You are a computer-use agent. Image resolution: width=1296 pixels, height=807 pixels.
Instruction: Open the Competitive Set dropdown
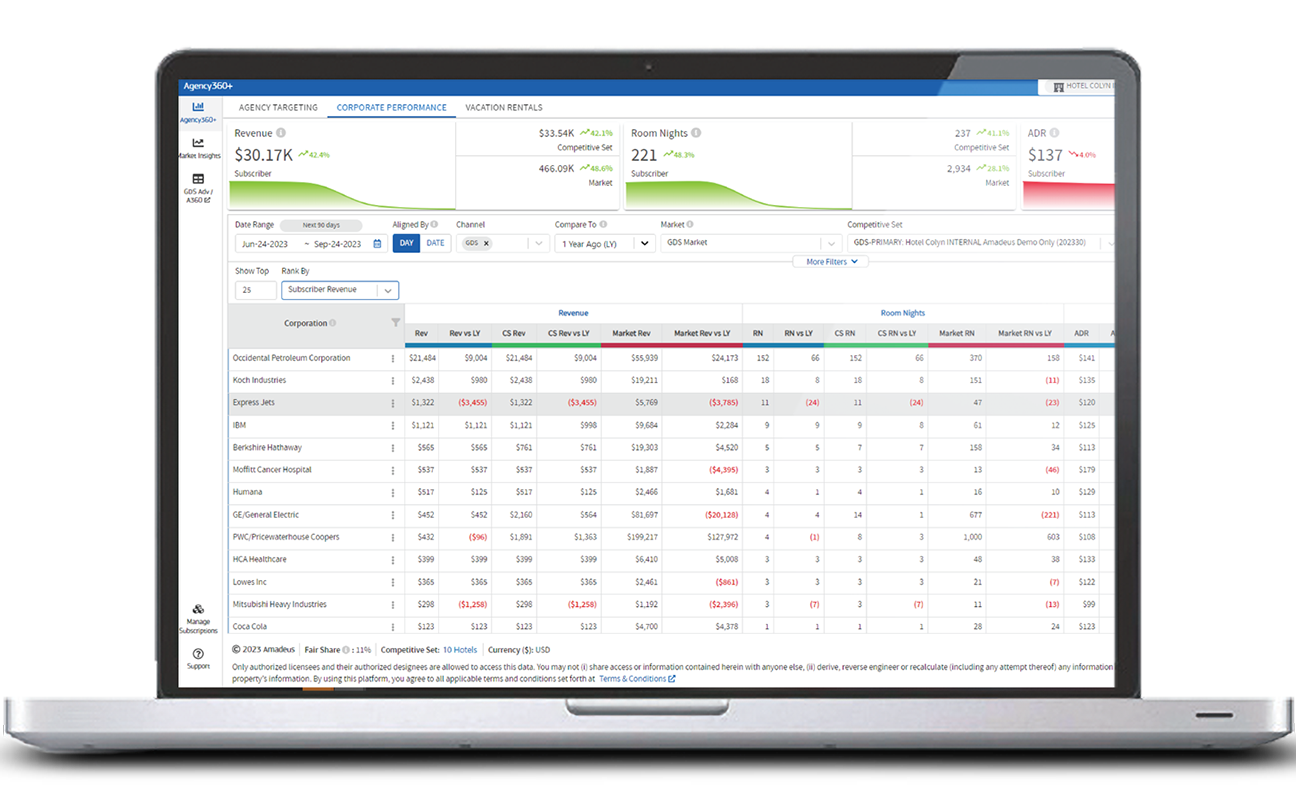981,243
